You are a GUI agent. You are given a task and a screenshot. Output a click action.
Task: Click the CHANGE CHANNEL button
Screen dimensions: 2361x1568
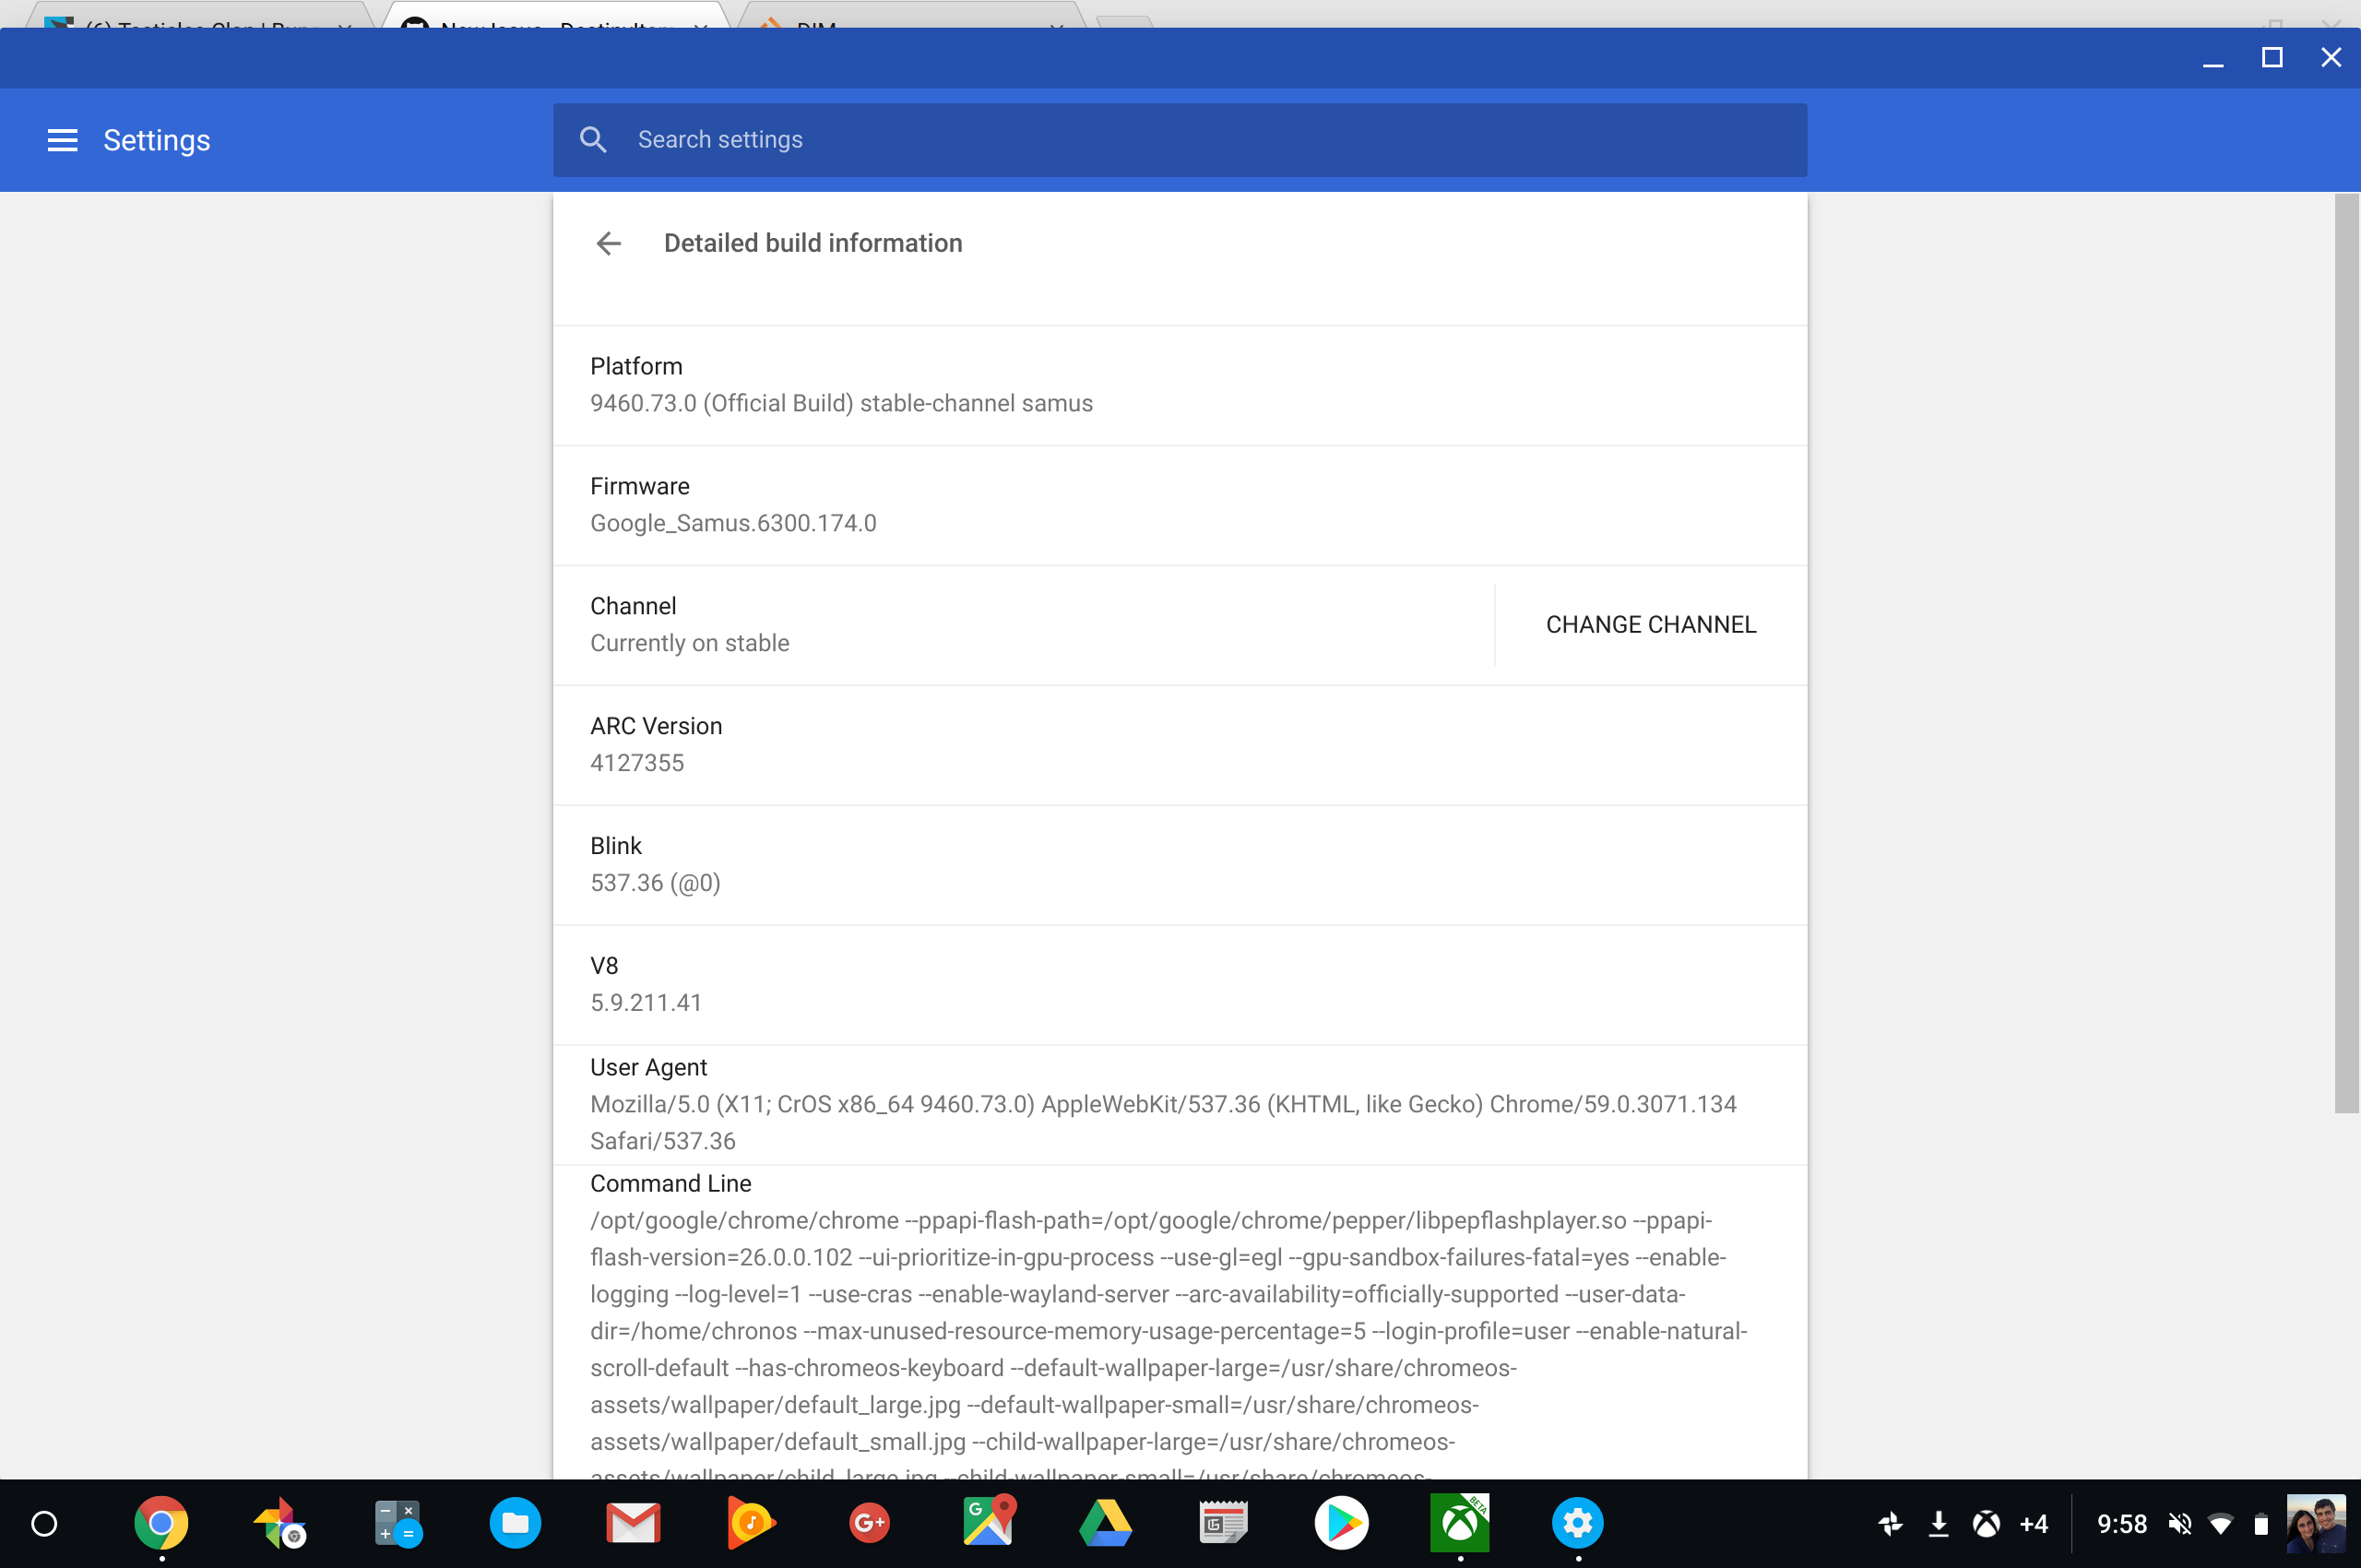tap(1649, 624)
